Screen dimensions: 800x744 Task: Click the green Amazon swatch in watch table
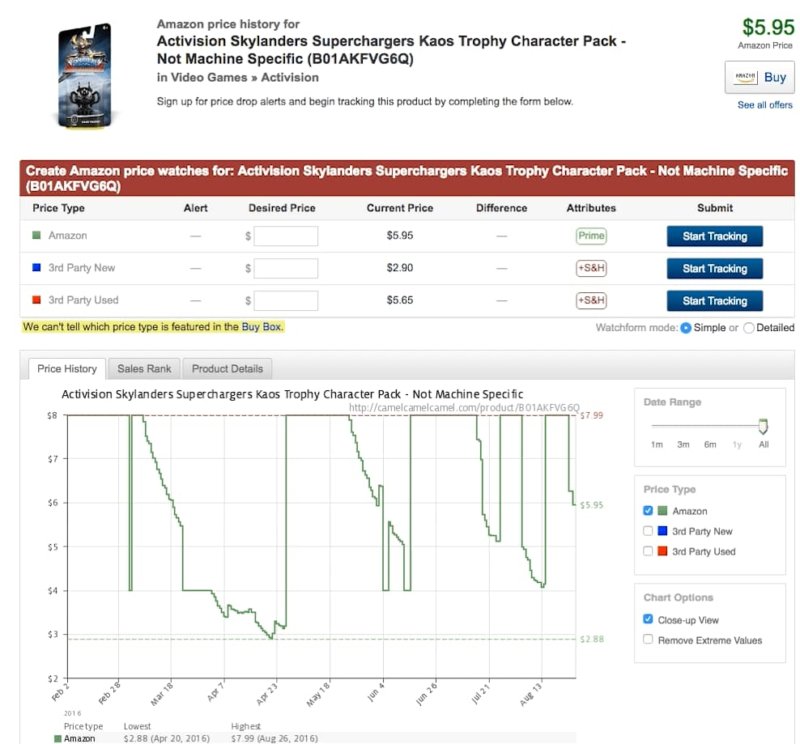pos(36,235)
